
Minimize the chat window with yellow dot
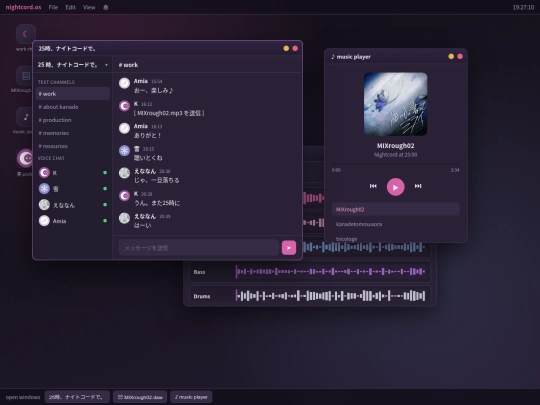click(x=286, y=49)
